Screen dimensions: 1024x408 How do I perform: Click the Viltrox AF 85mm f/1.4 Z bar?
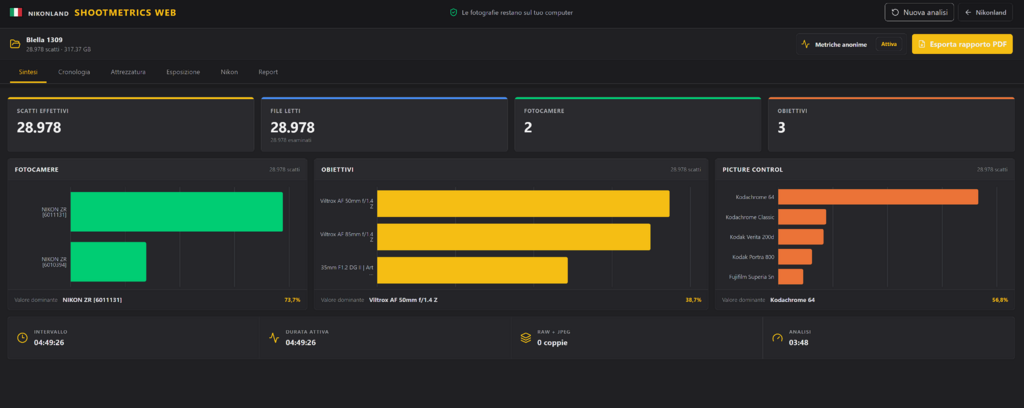(514, 237)
